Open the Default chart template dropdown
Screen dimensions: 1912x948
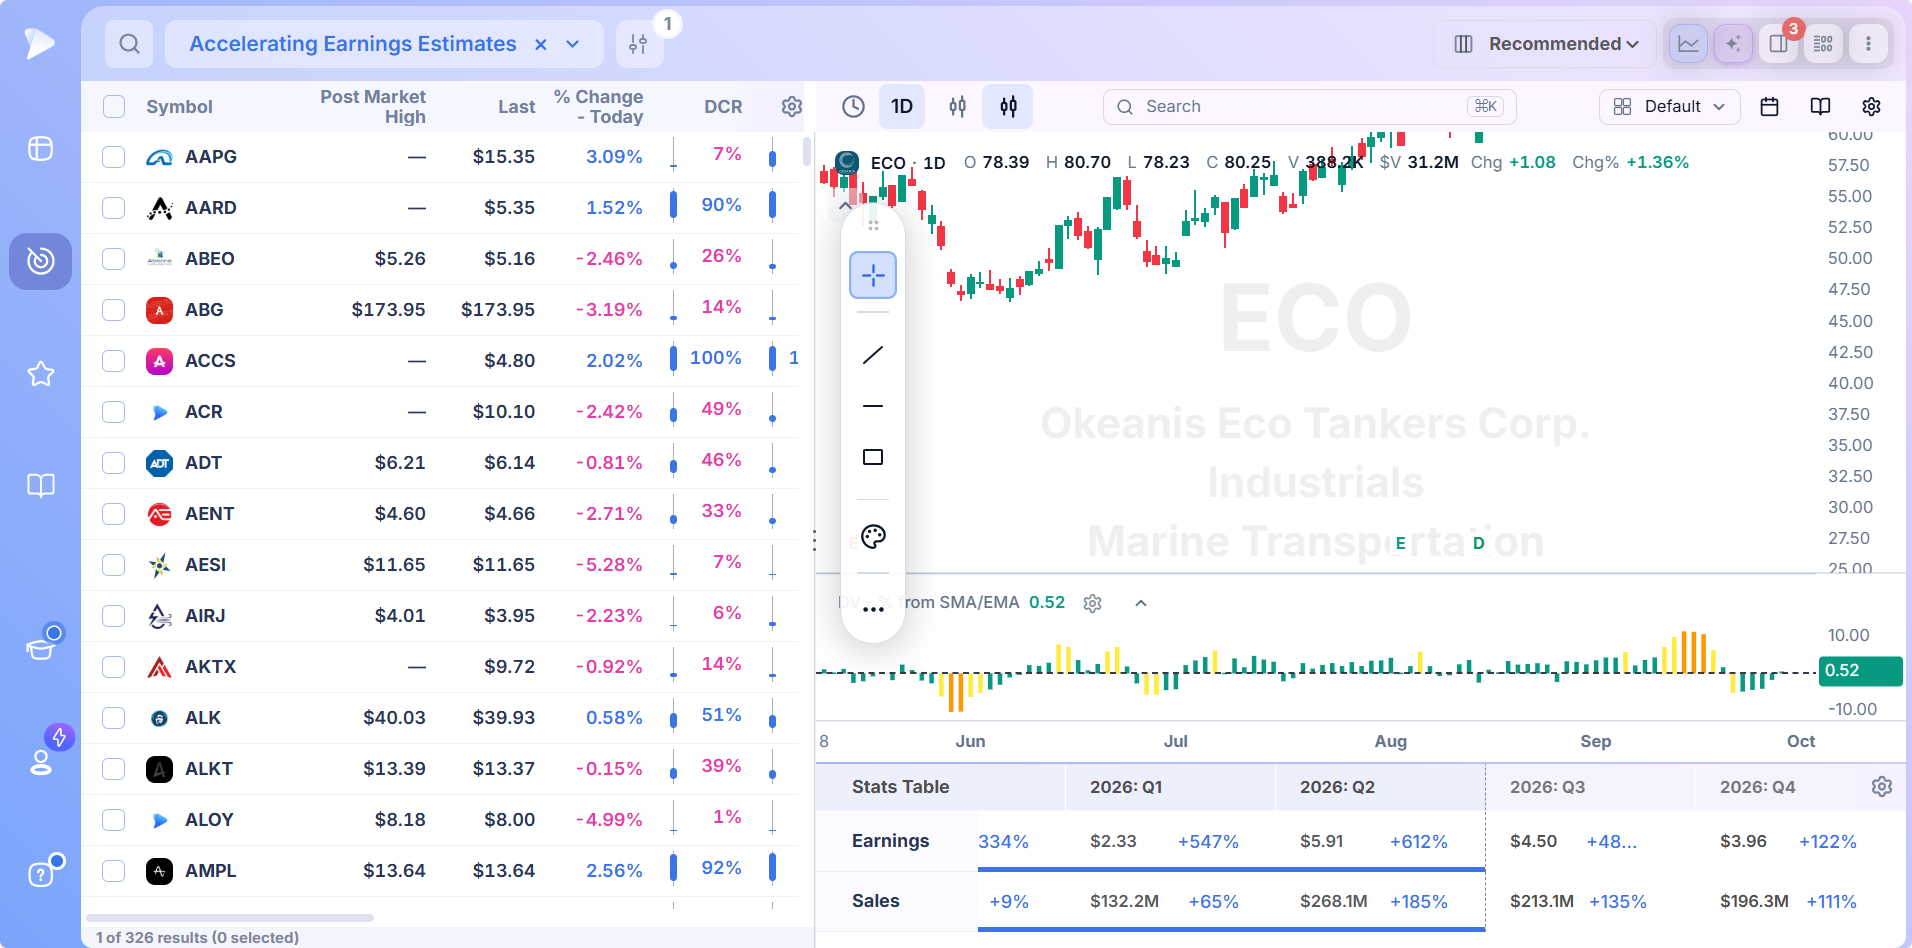point(1669,107)
